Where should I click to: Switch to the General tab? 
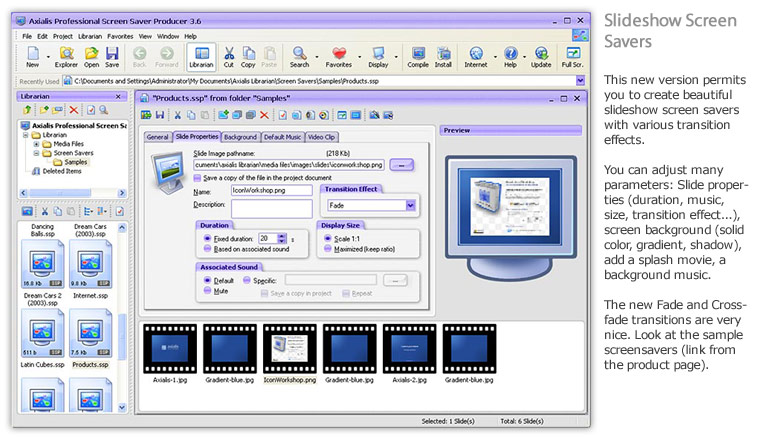[158, 137]
